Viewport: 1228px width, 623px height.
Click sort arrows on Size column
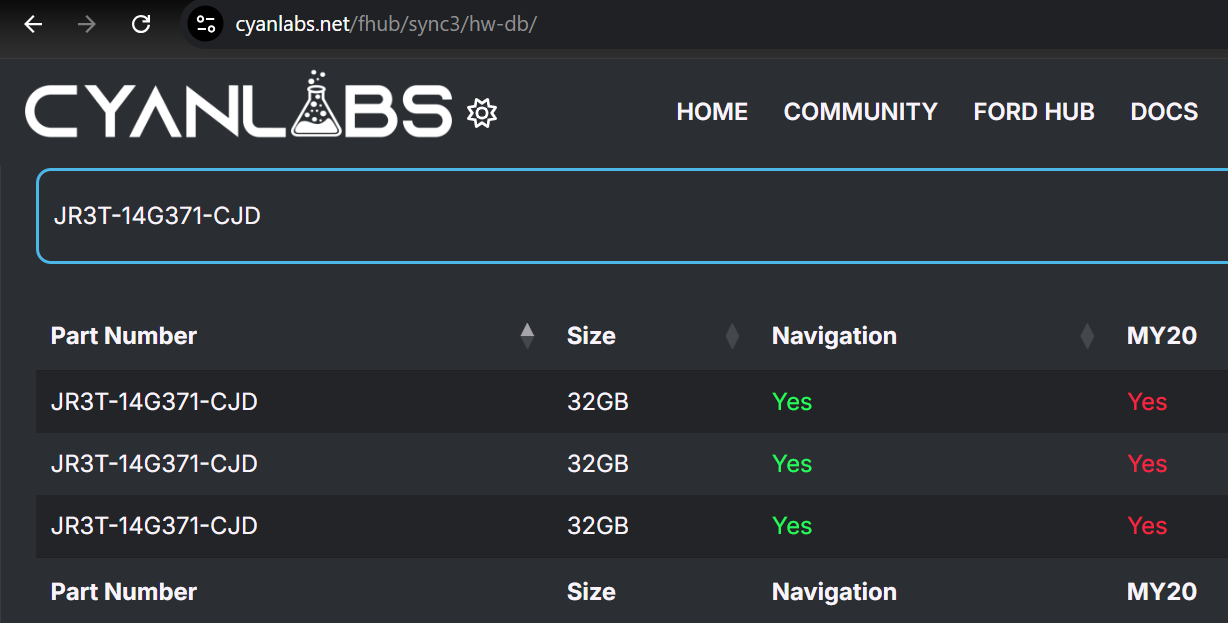tap(731, 336)
